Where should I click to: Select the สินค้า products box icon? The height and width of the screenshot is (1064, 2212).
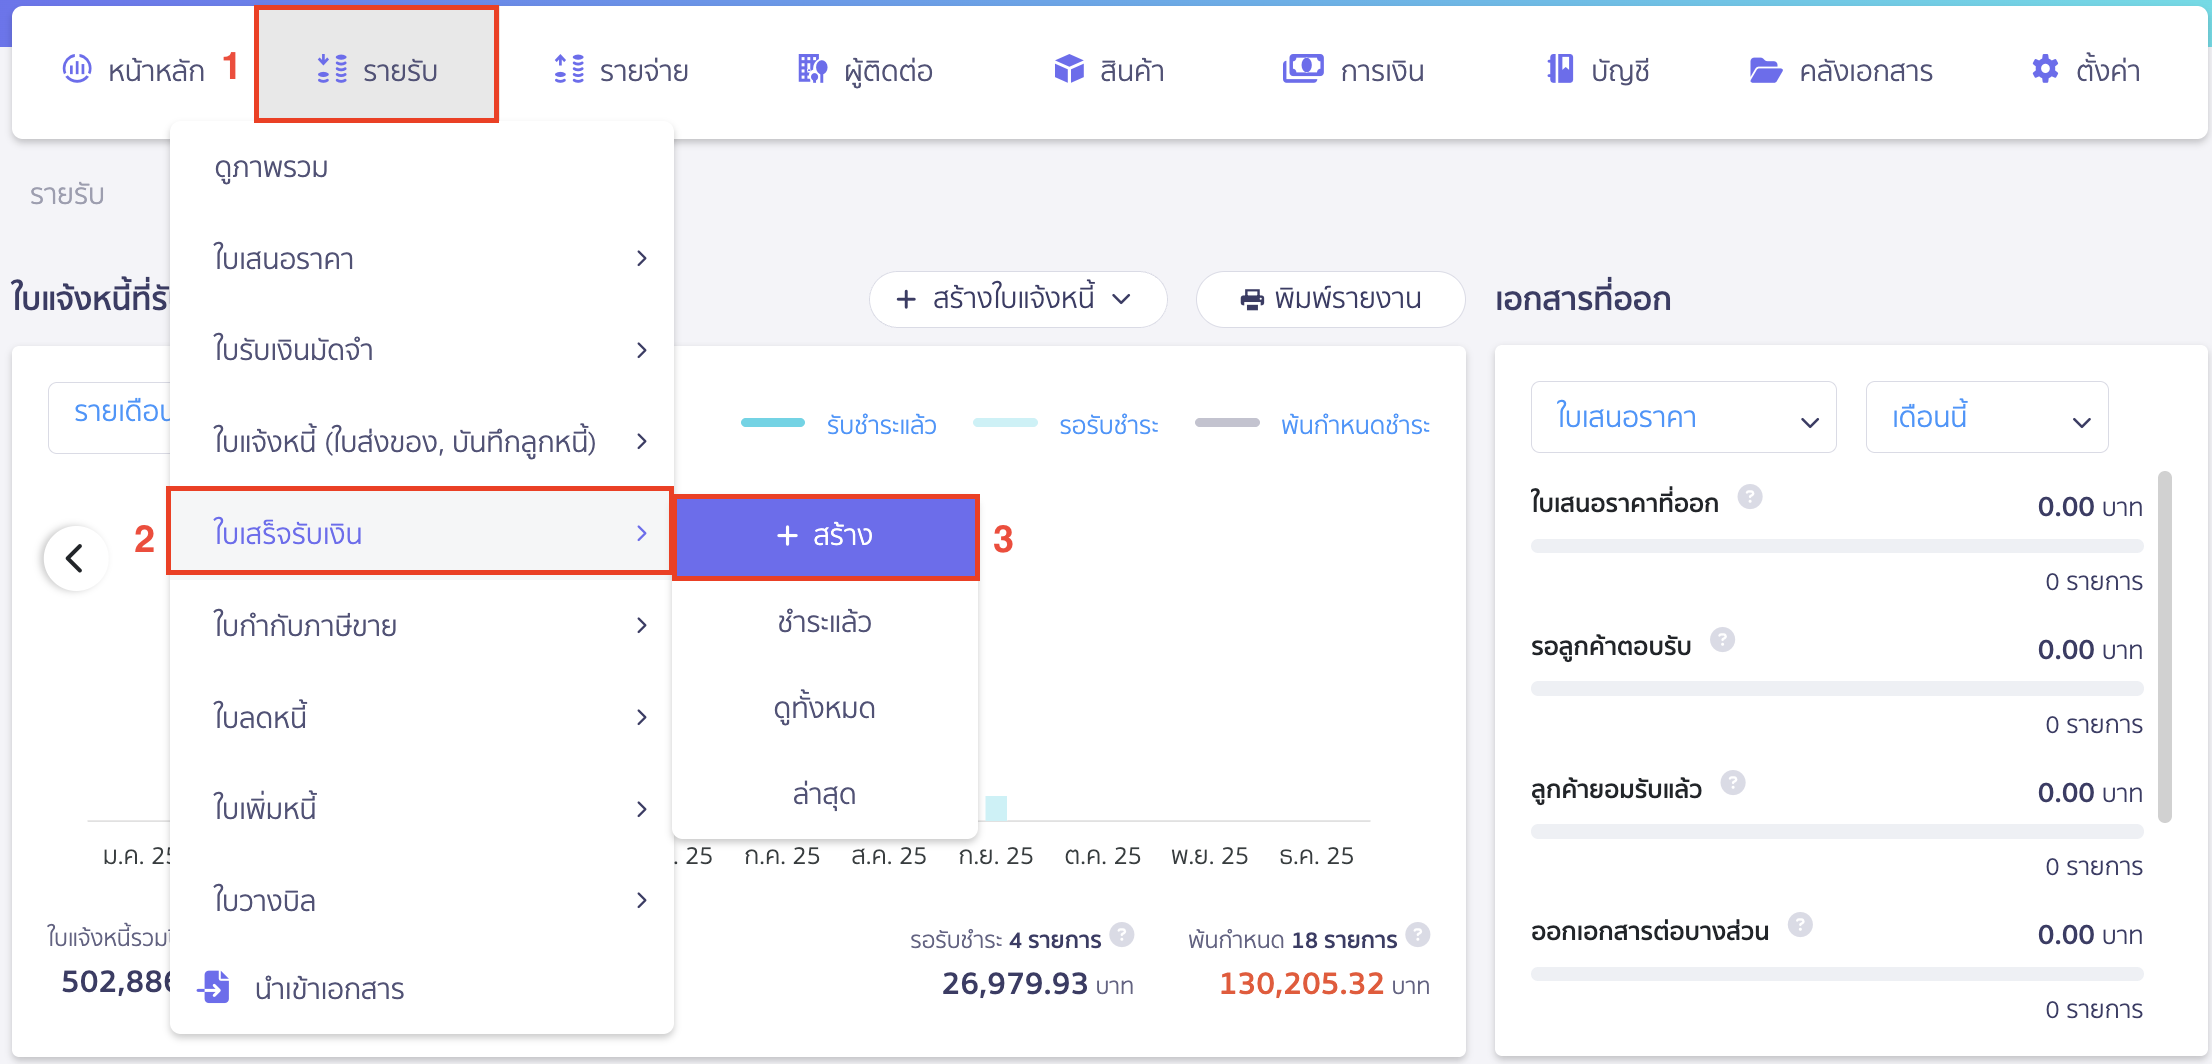click(x=1067, y=69)
